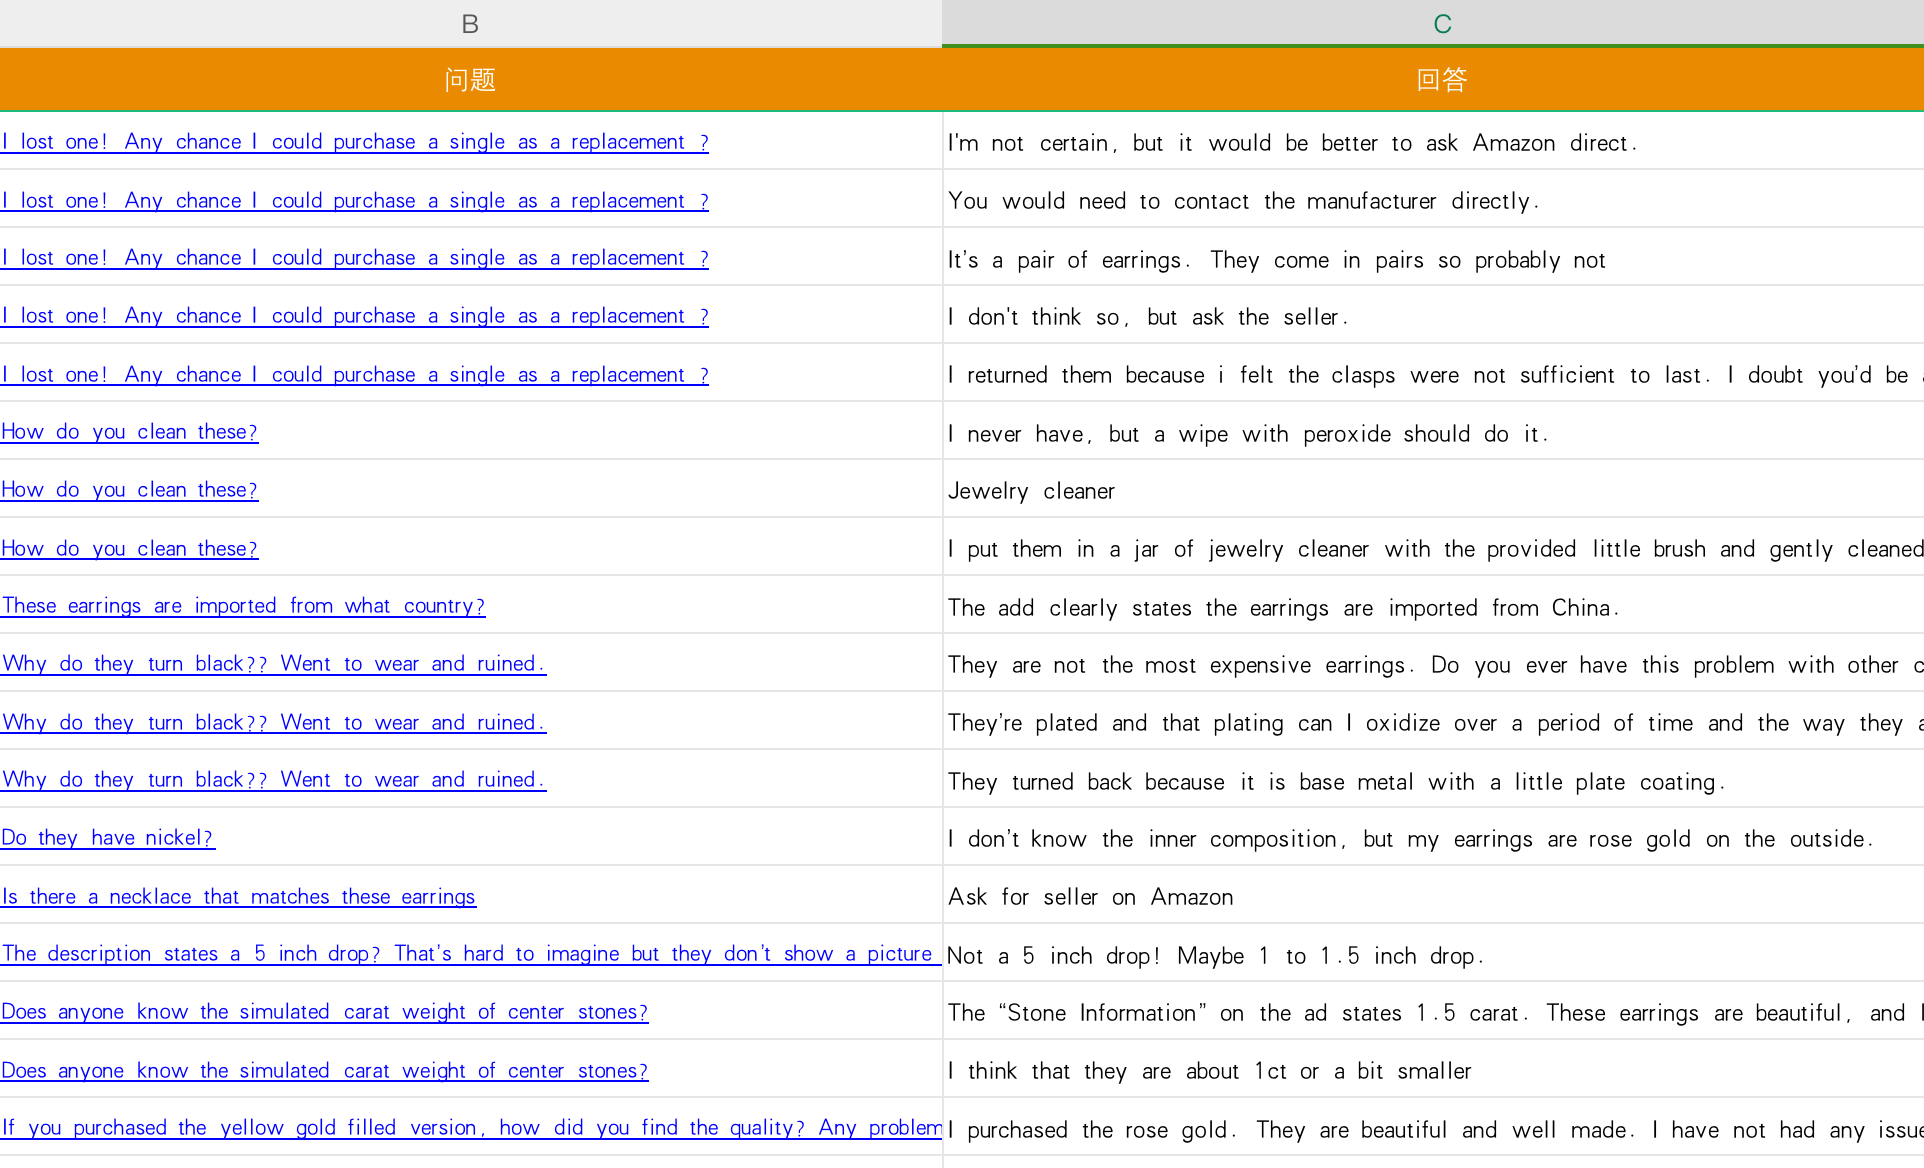Screen dimensions: 1924x1168
Task: Click the 回答 header cell
Action: coord(1433,79)
